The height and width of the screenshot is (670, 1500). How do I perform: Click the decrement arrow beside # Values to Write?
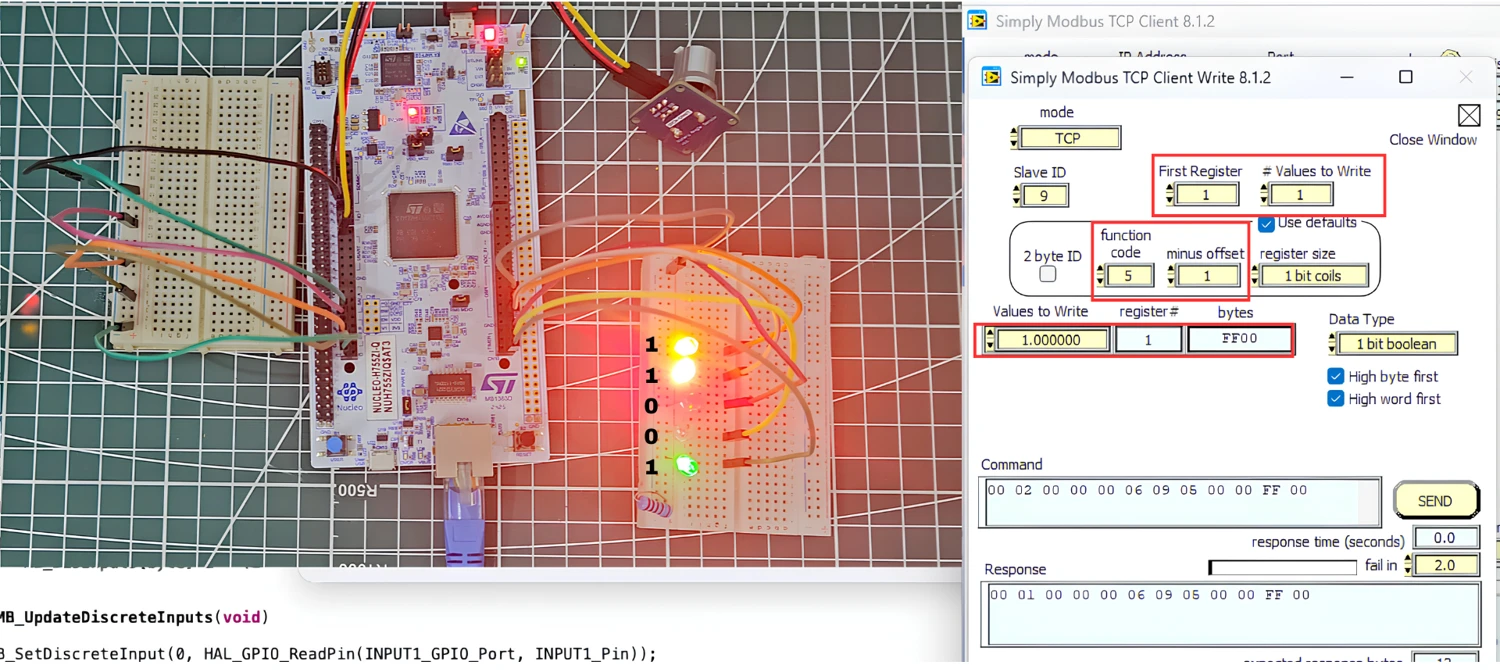point(1264,199)
